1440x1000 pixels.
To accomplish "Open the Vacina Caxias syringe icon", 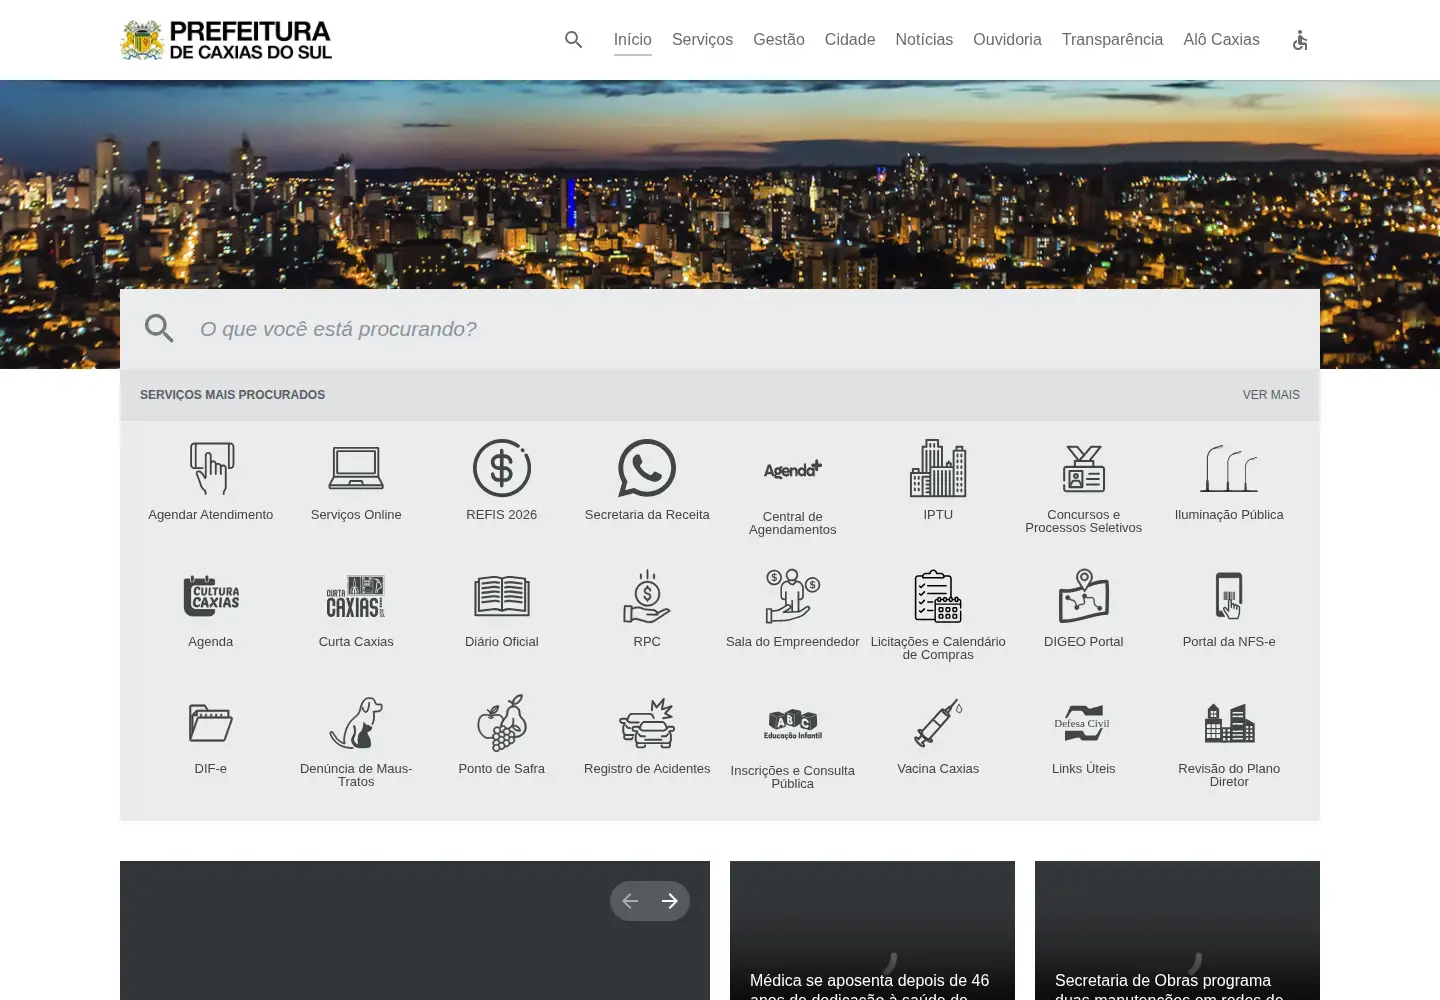I will point(938,722).
